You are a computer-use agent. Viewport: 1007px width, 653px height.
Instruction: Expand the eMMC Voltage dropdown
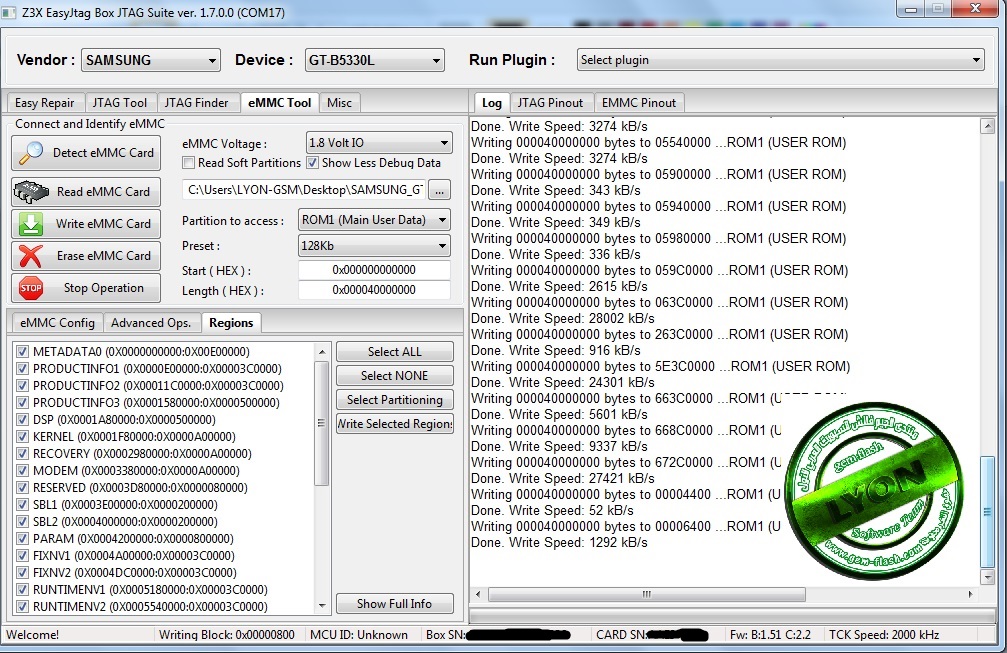380,143
